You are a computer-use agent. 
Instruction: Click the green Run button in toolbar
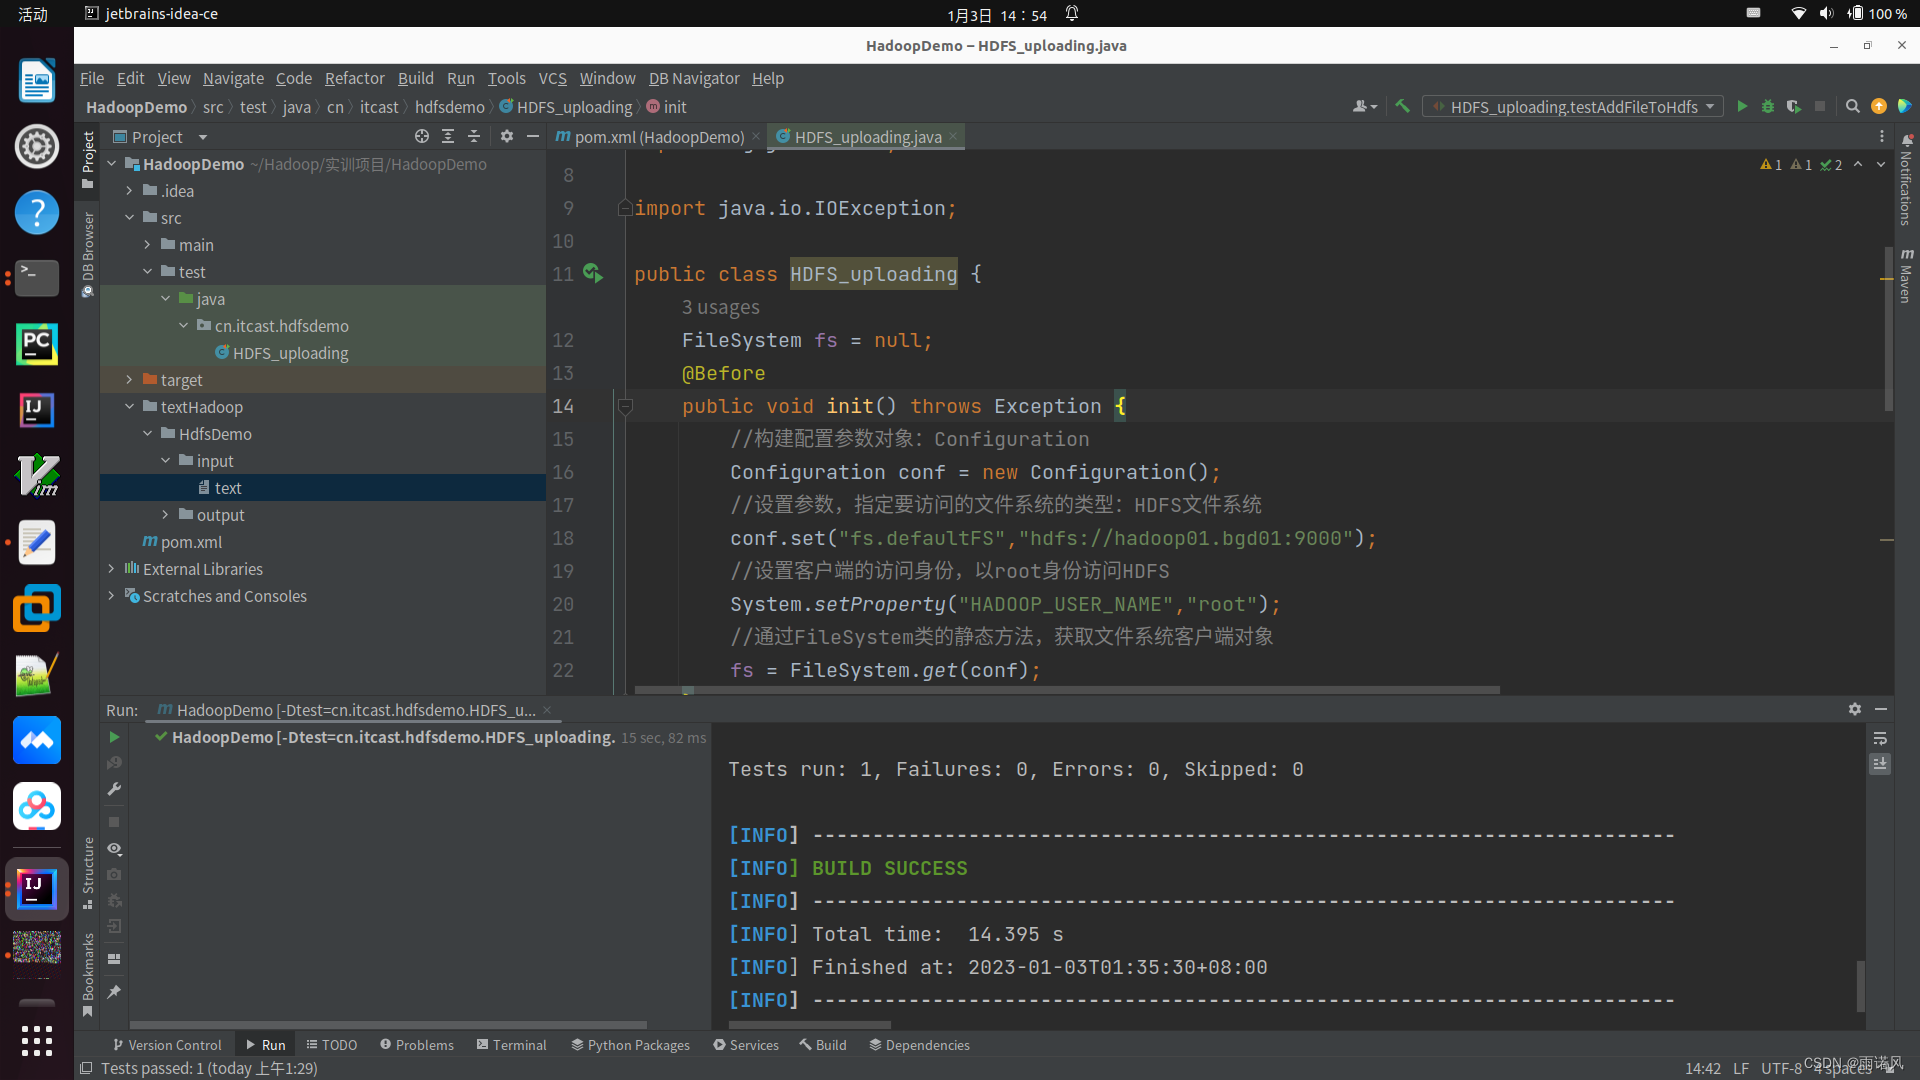[x=1742, y=107]
